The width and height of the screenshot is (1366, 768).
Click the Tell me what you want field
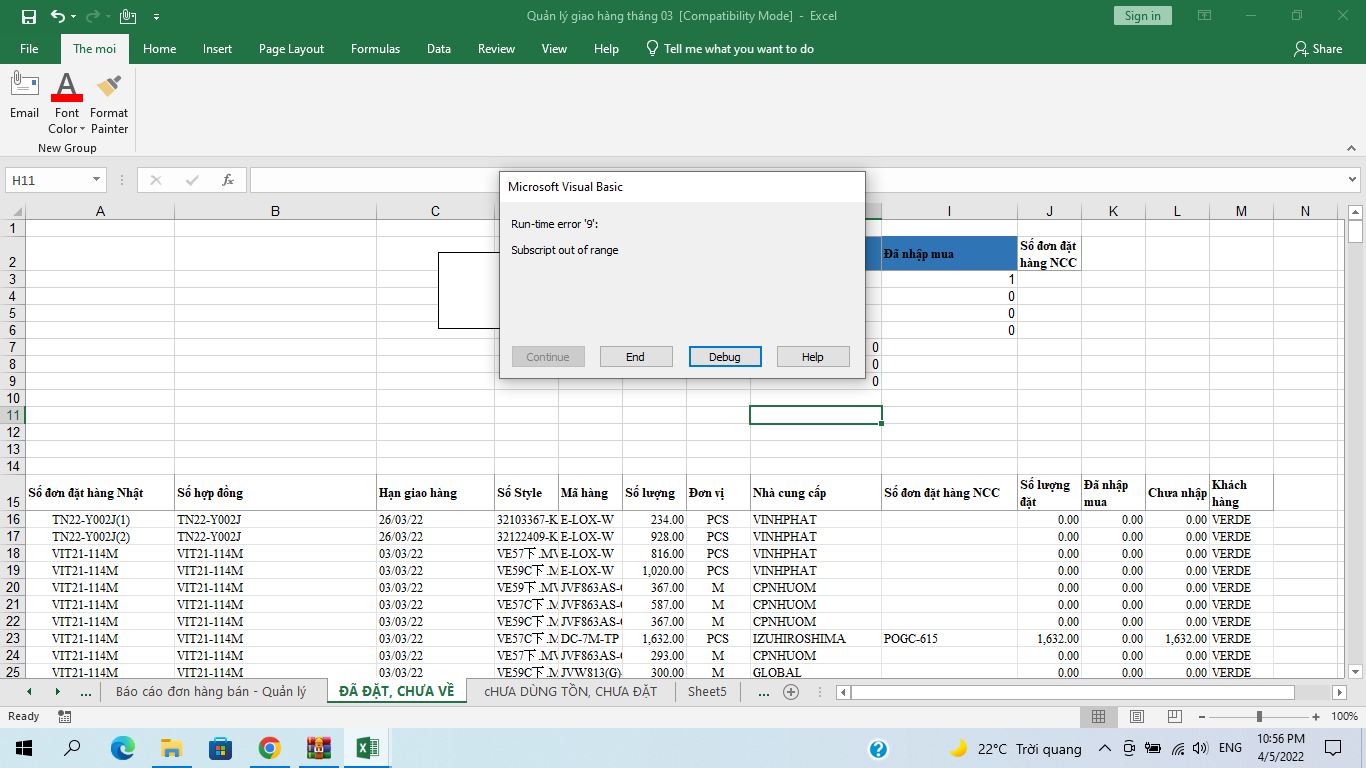click(x=738, y=49)
